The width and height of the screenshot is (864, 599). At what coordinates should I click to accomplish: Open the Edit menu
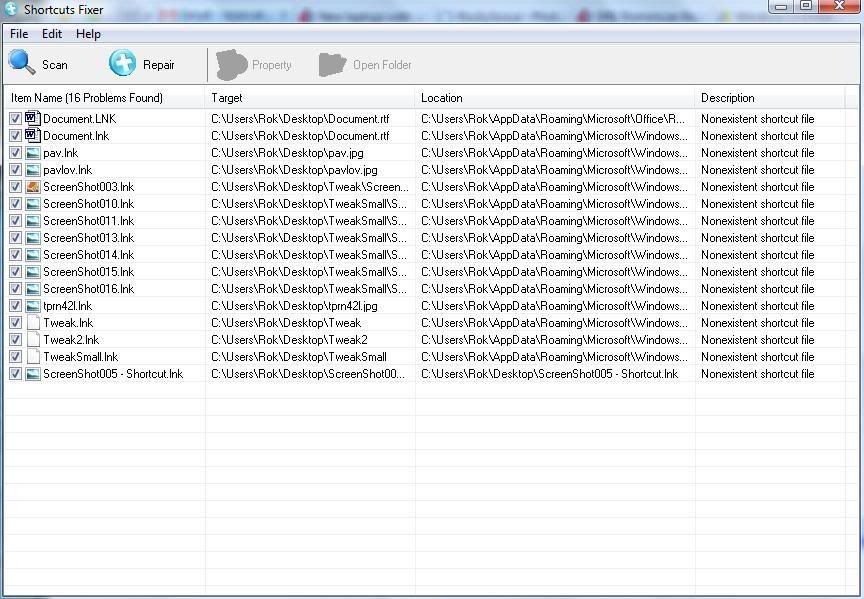pyautogui.click(x=52, y=34)
